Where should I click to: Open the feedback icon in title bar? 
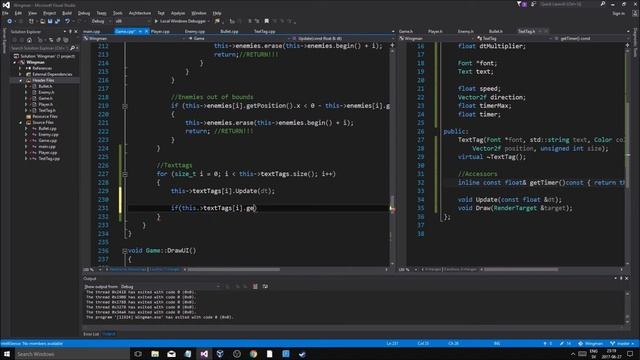click(x=533, y=4)
